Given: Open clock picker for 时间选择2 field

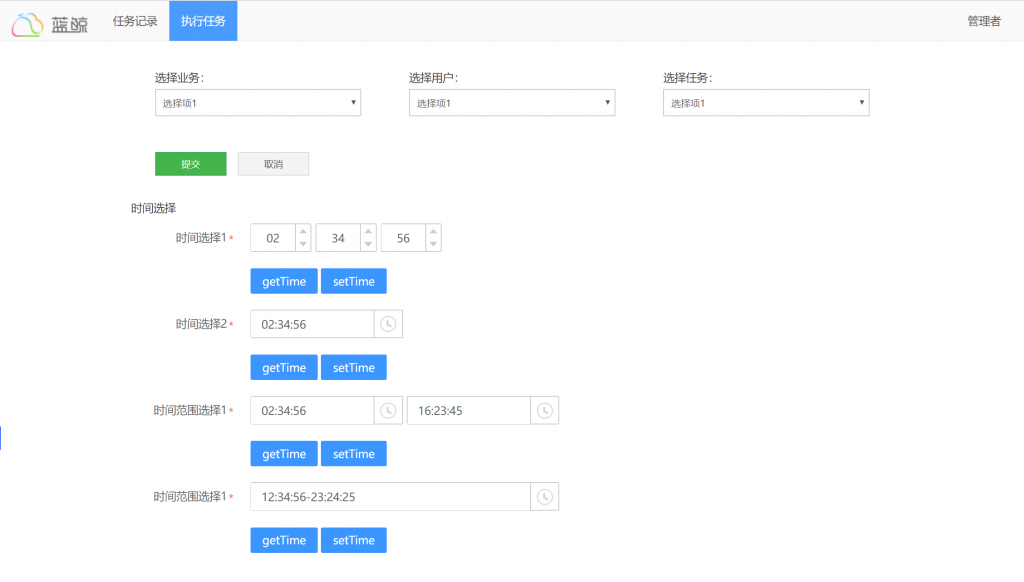Looking at the screenshot, I should click(x=388, y=324).
